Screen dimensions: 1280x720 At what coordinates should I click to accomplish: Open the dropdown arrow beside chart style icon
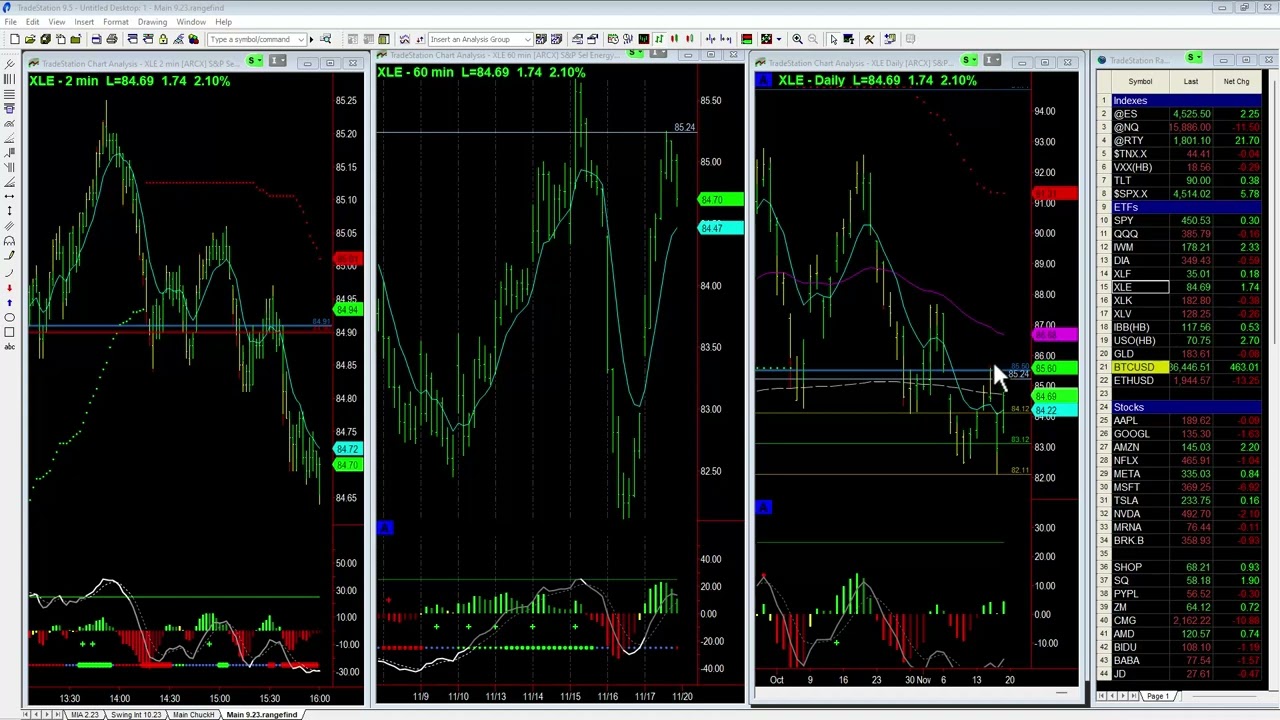[778, 39]
